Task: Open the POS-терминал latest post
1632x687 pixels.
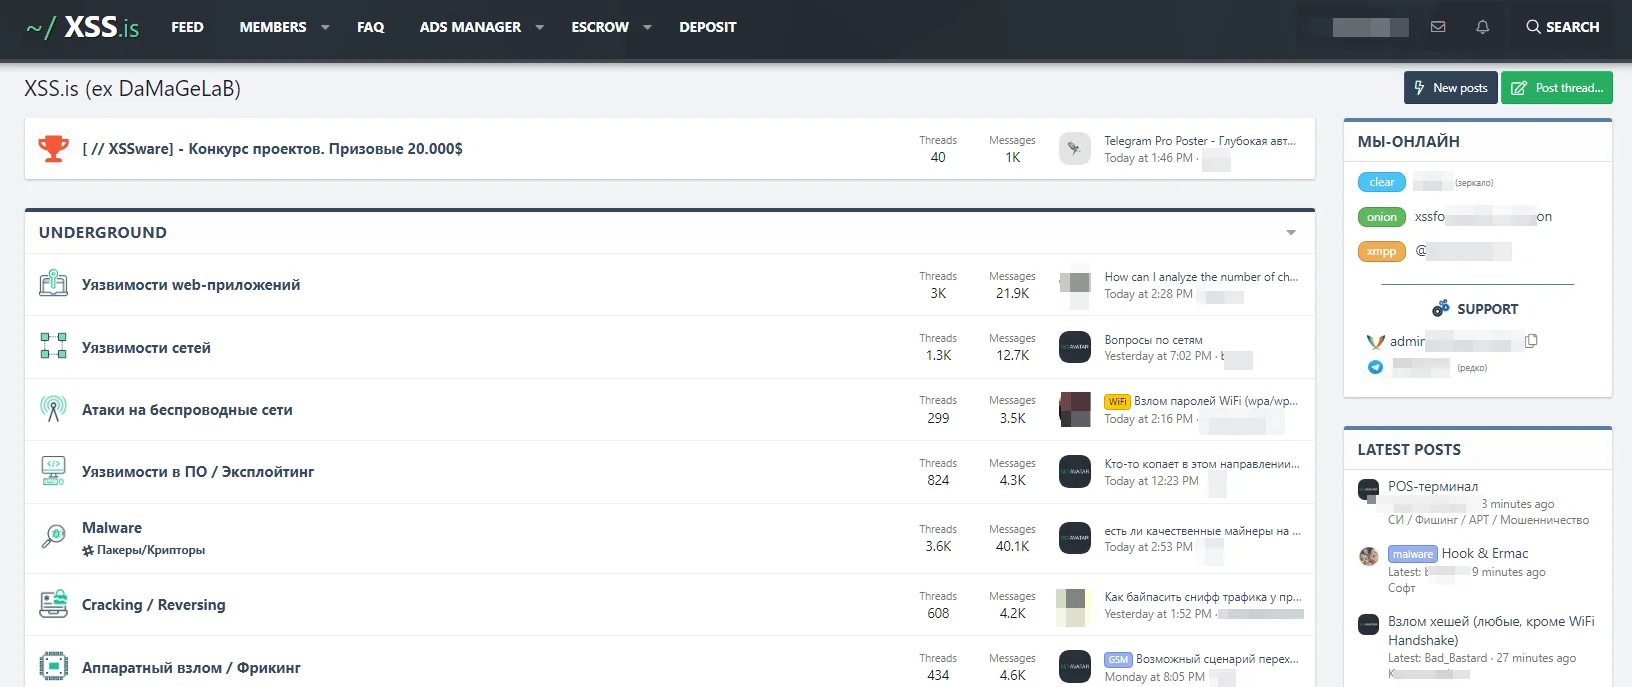Action: click(1433, 487)
